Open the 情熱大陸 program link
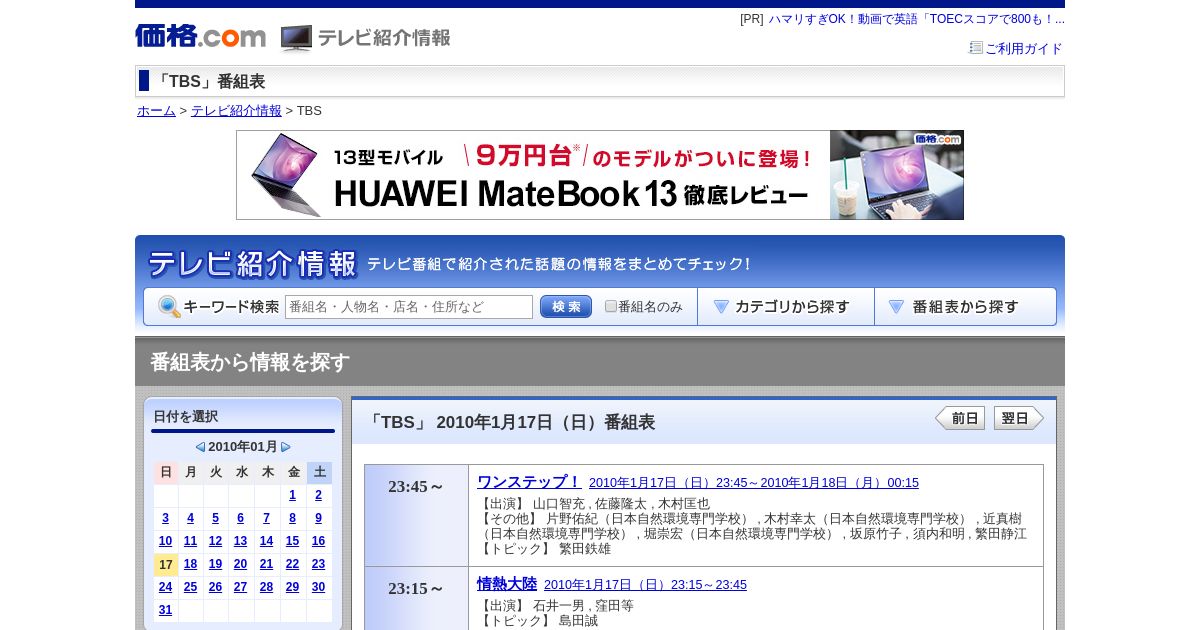The height and width of the screenshot is (630, 1200). pyautogui.click(x=507, y=584)
